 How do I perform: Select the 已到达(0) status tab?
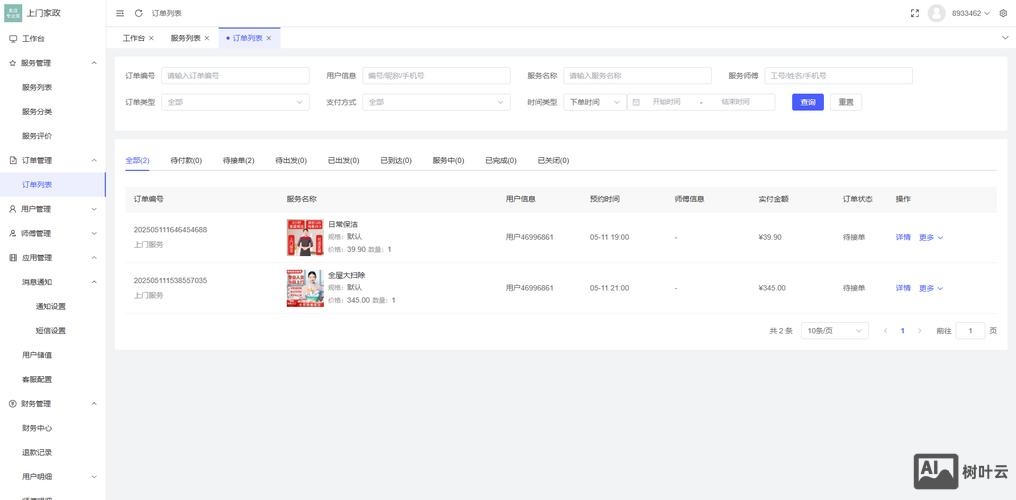(396, 160)
